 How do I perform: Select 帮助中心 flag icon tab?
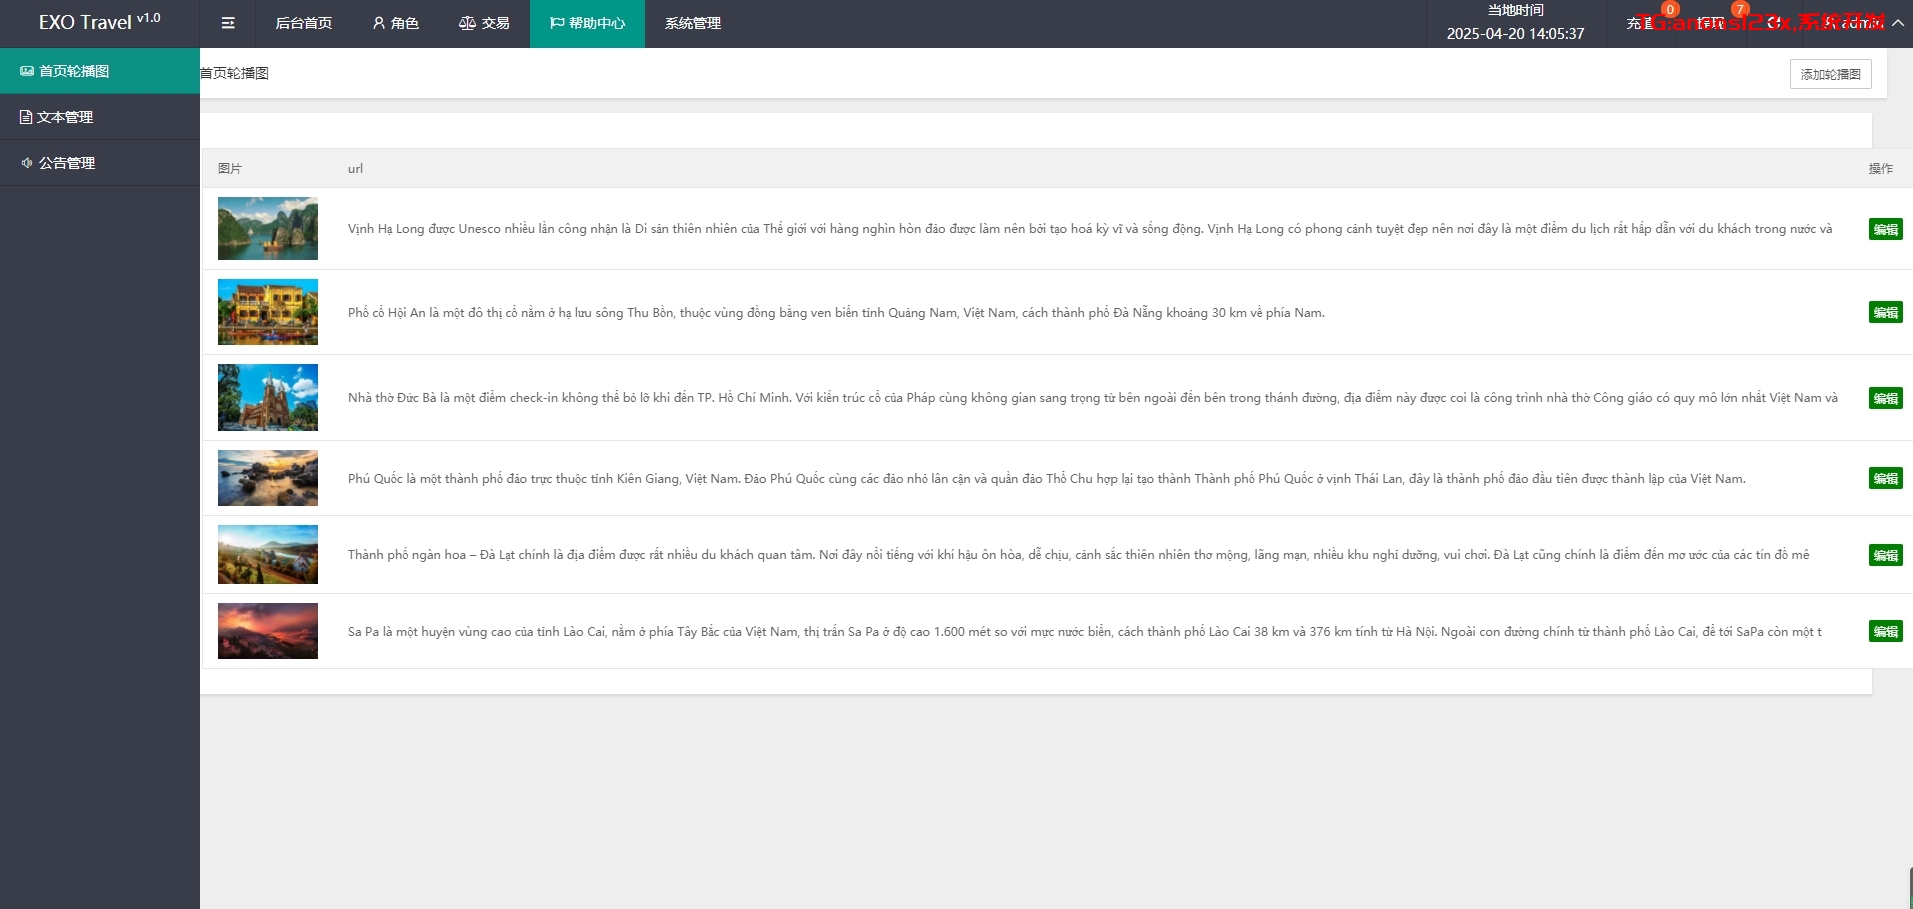[587, 23]
